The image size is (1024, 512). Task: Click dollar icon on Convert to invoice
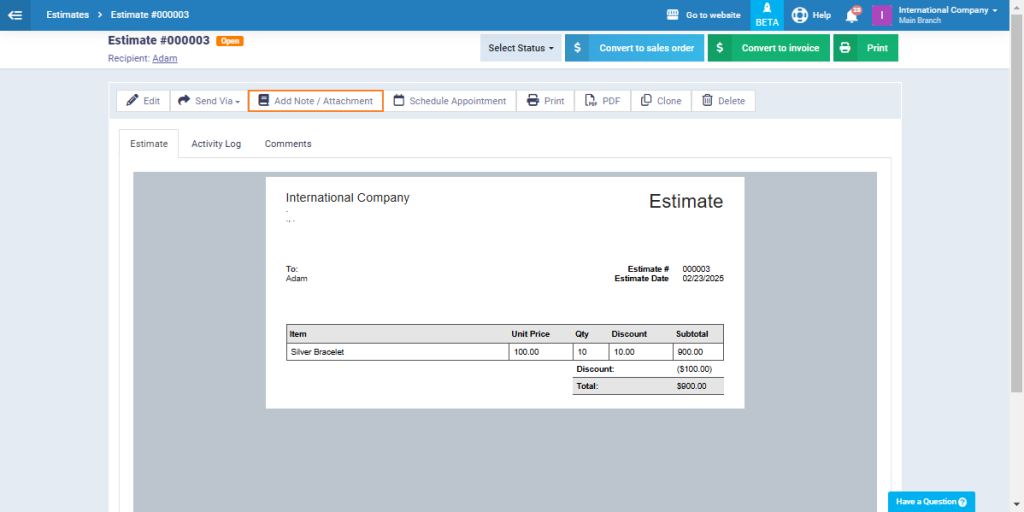720,48
